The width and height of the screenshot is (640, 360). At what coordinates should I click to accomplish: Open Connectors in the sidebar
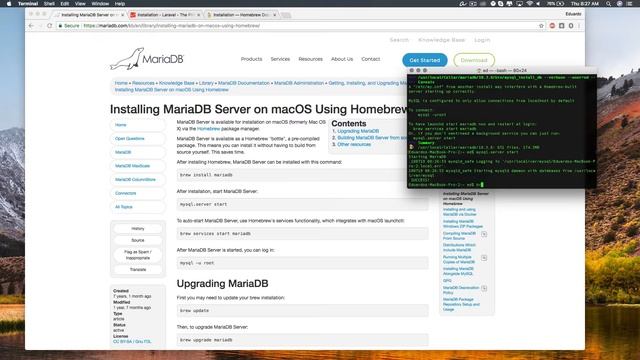138,193
